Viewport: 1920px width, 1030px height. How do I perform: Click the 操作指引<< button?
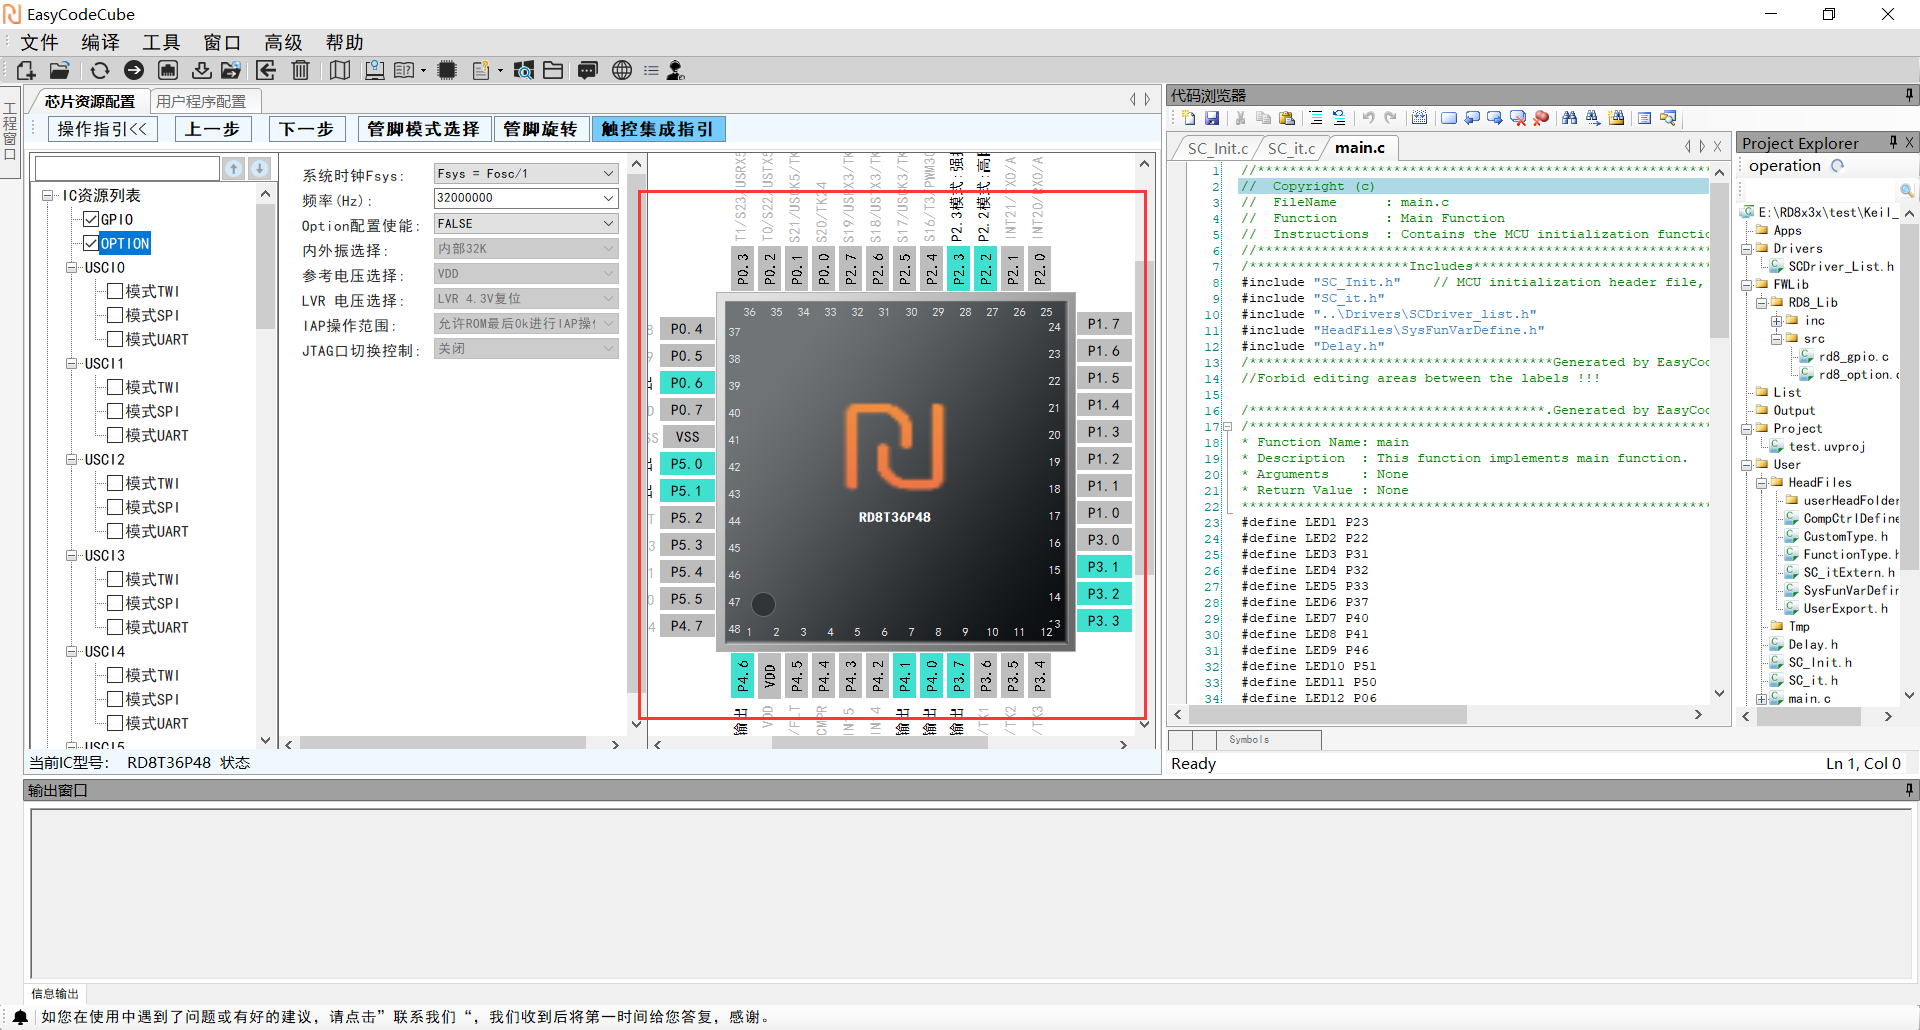click(x=103, y=129)
